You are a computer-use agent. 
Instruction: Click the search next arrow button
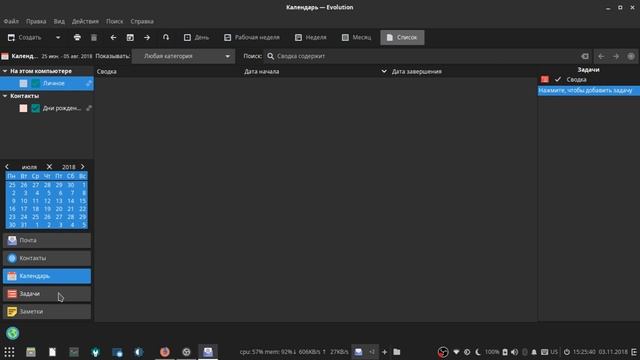pyautogui.click(x=616, y=56)
